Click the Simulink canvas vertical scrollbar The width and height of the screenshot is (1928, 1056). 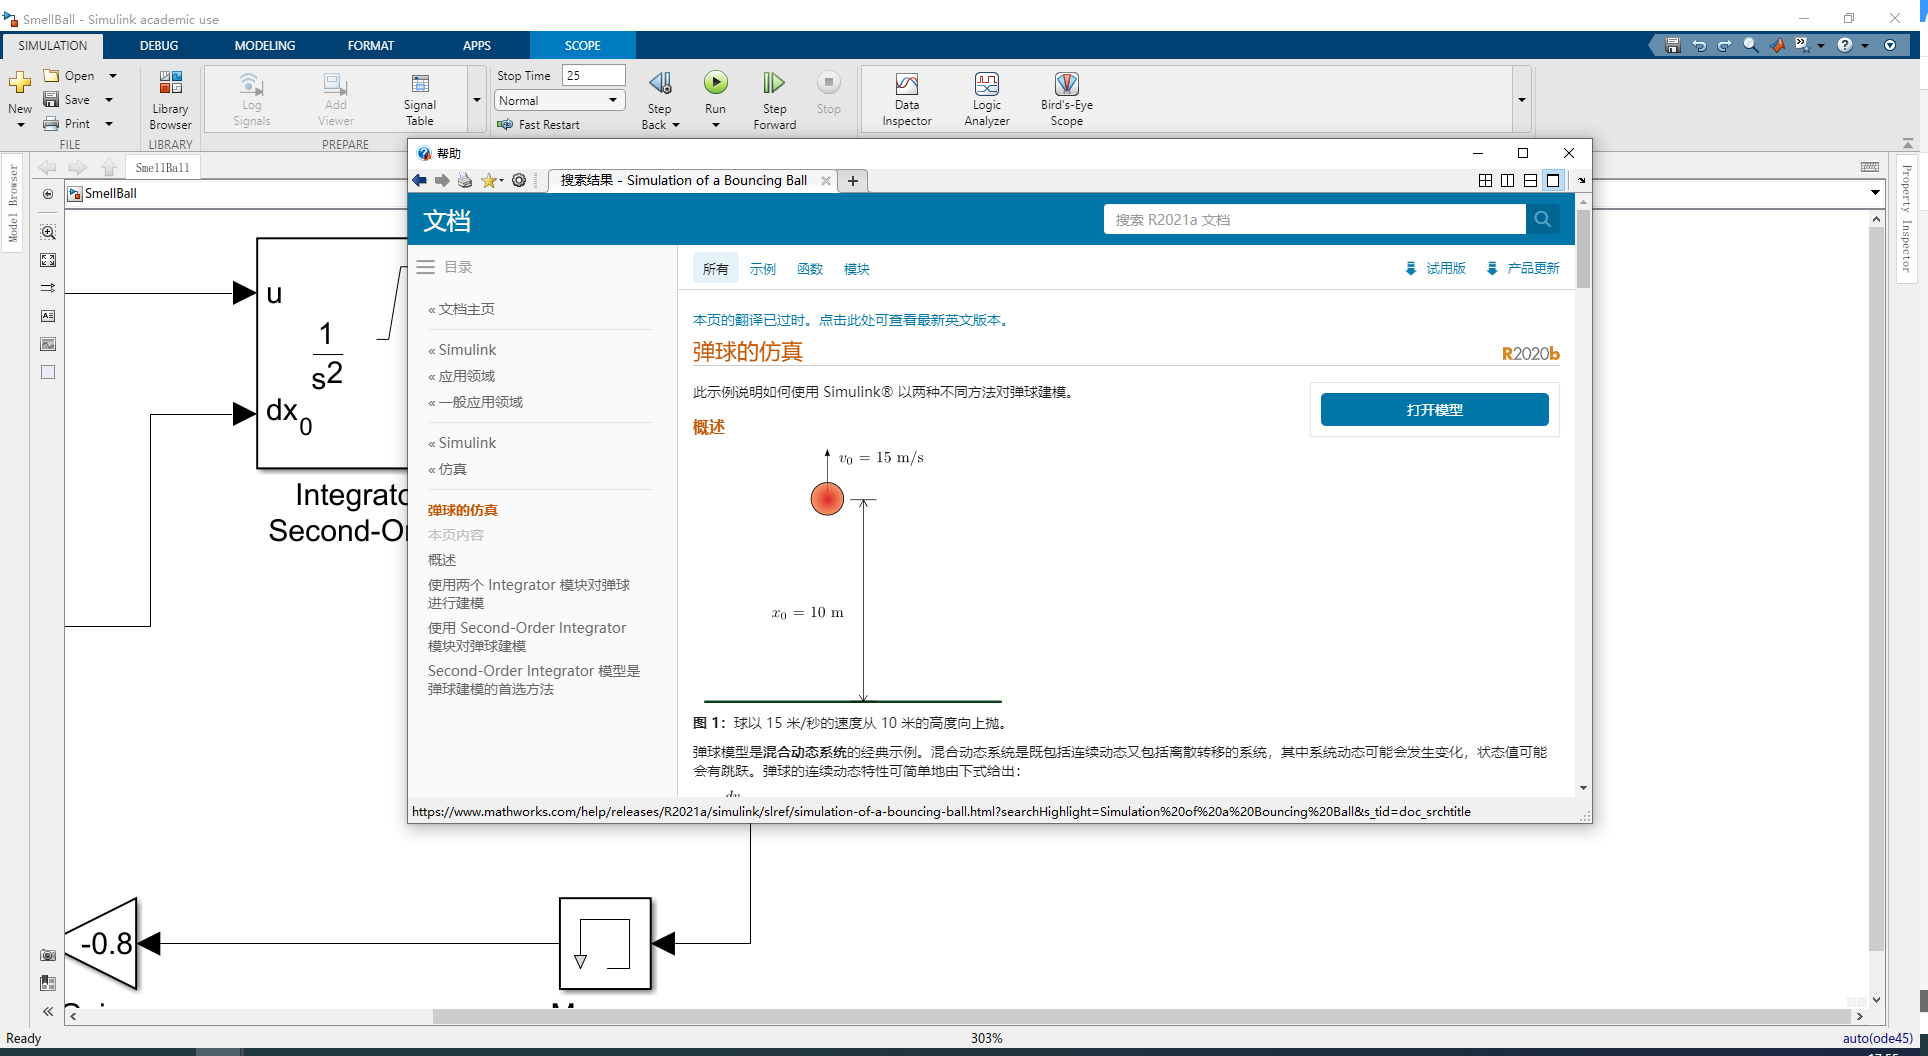[x=1876, y=590]
